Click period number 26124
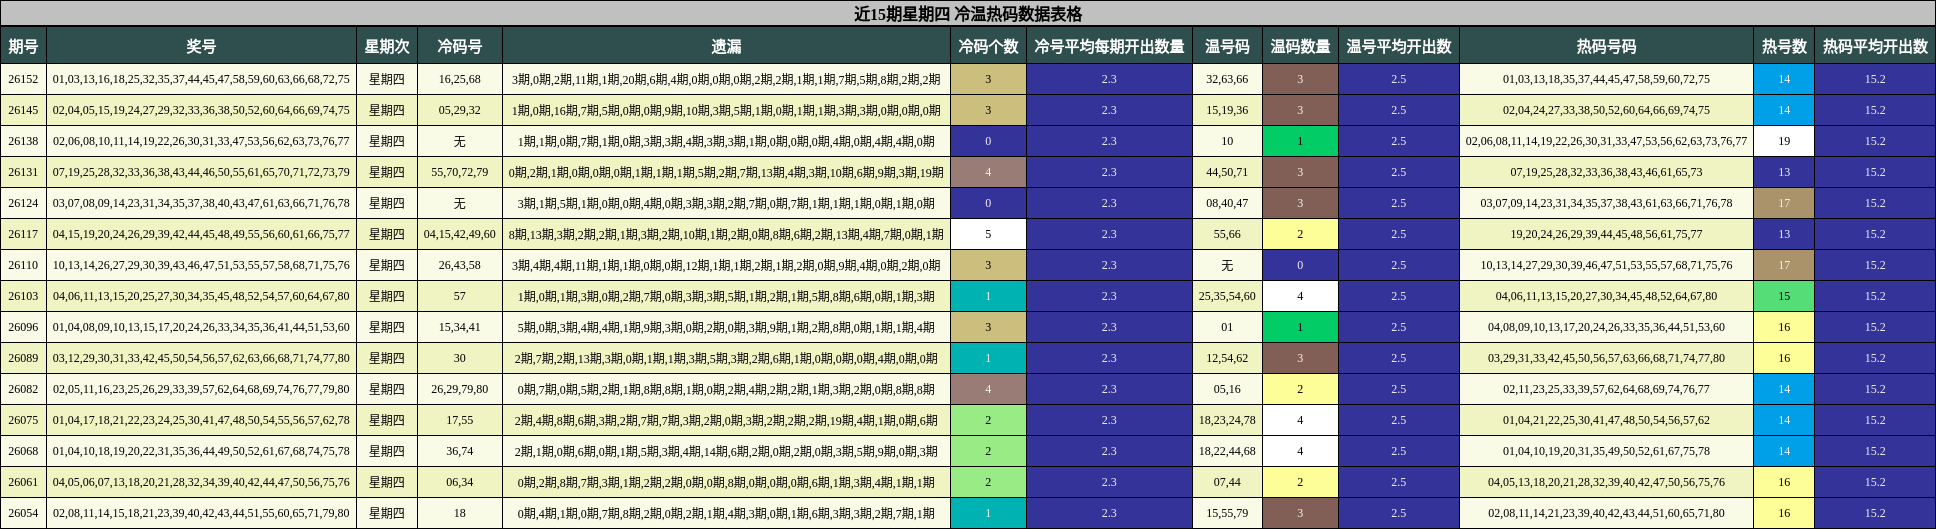The image size is (1936, 529). tap(23, 203)
